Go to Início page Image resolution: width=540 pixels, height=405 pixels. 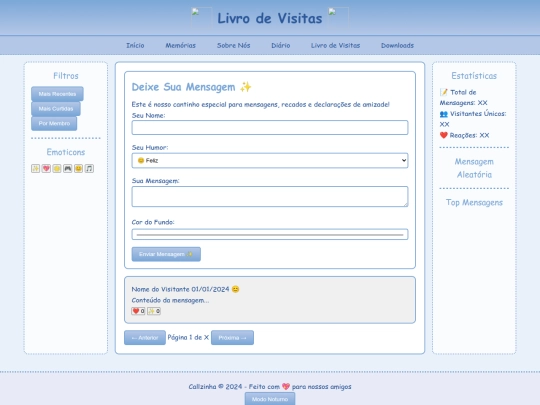pos(135,45)
